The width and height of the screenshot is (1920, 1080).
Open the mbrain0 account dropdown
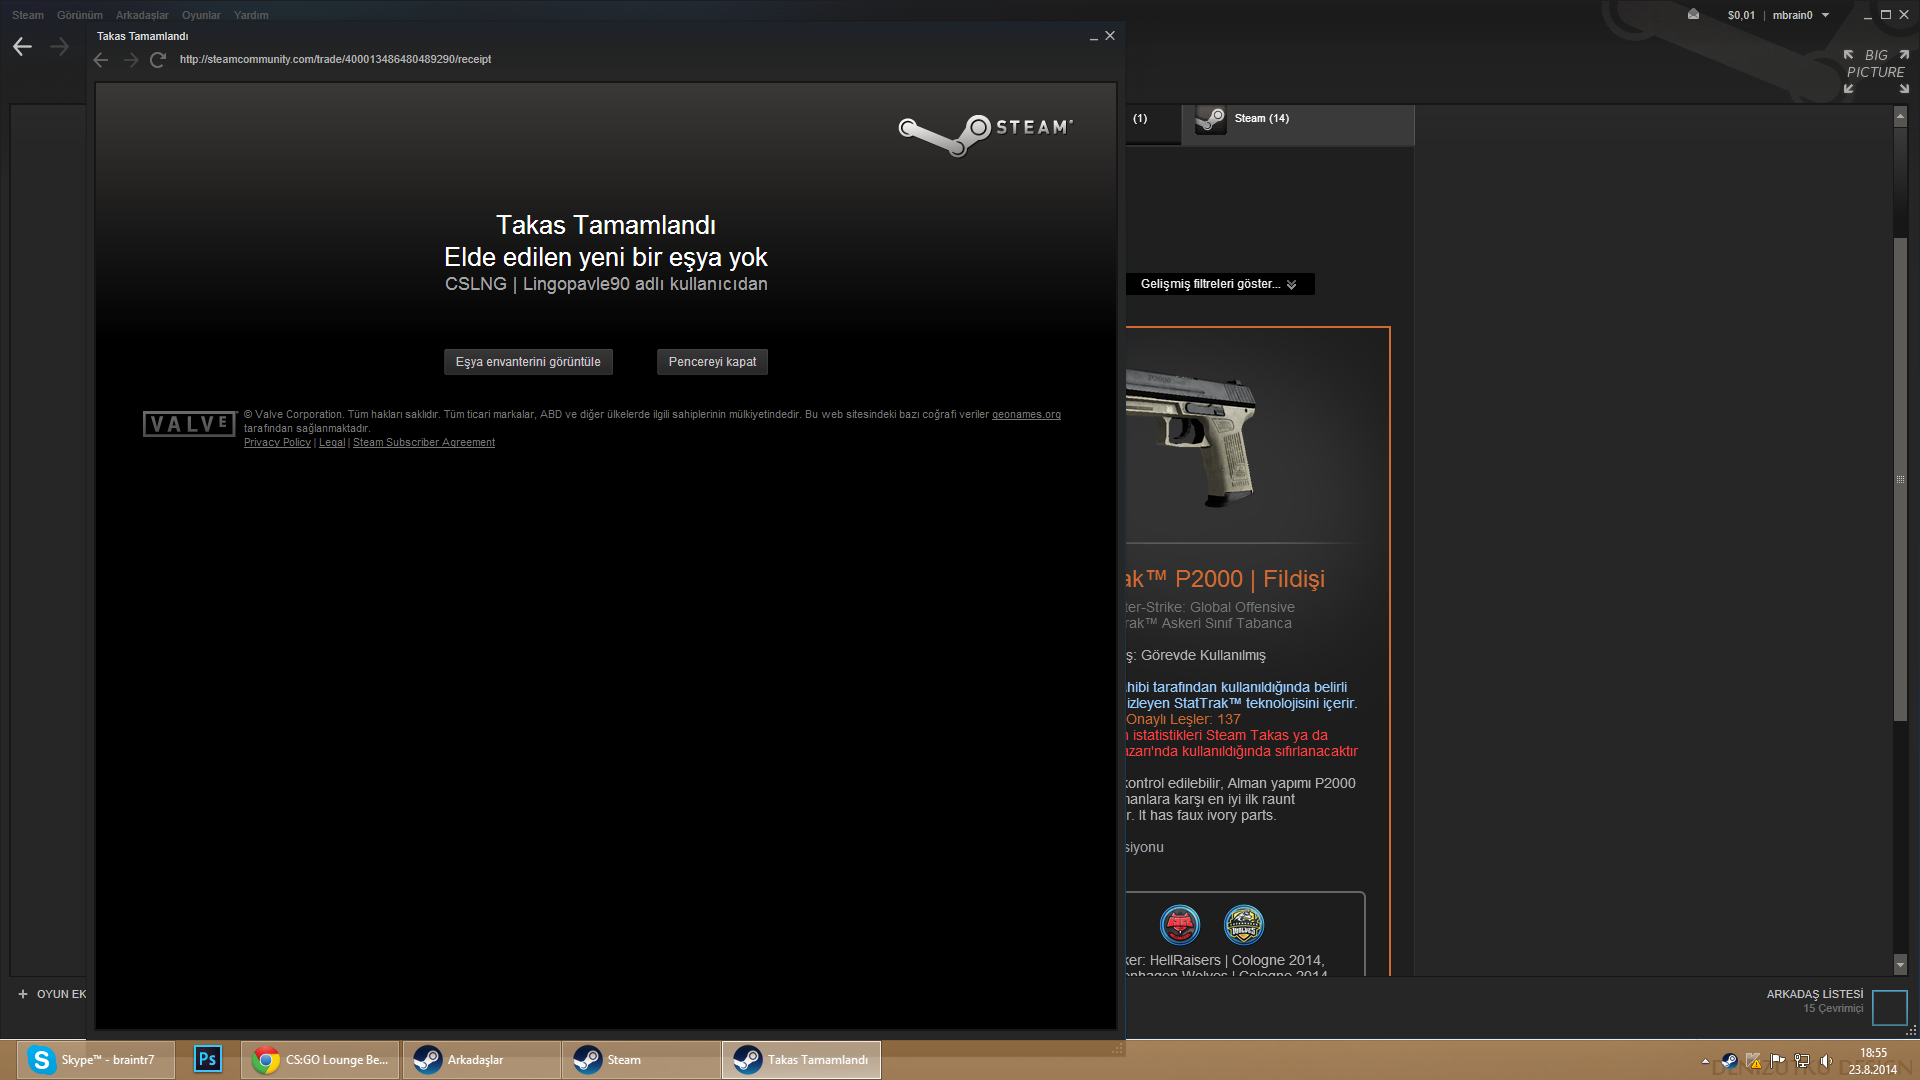point(1801,15)
